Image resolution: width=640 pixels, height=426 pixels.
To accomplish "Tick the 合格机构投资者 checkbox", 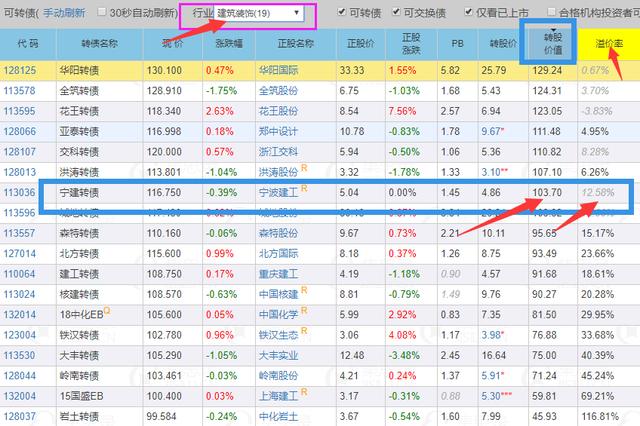I will click(551, 12).
